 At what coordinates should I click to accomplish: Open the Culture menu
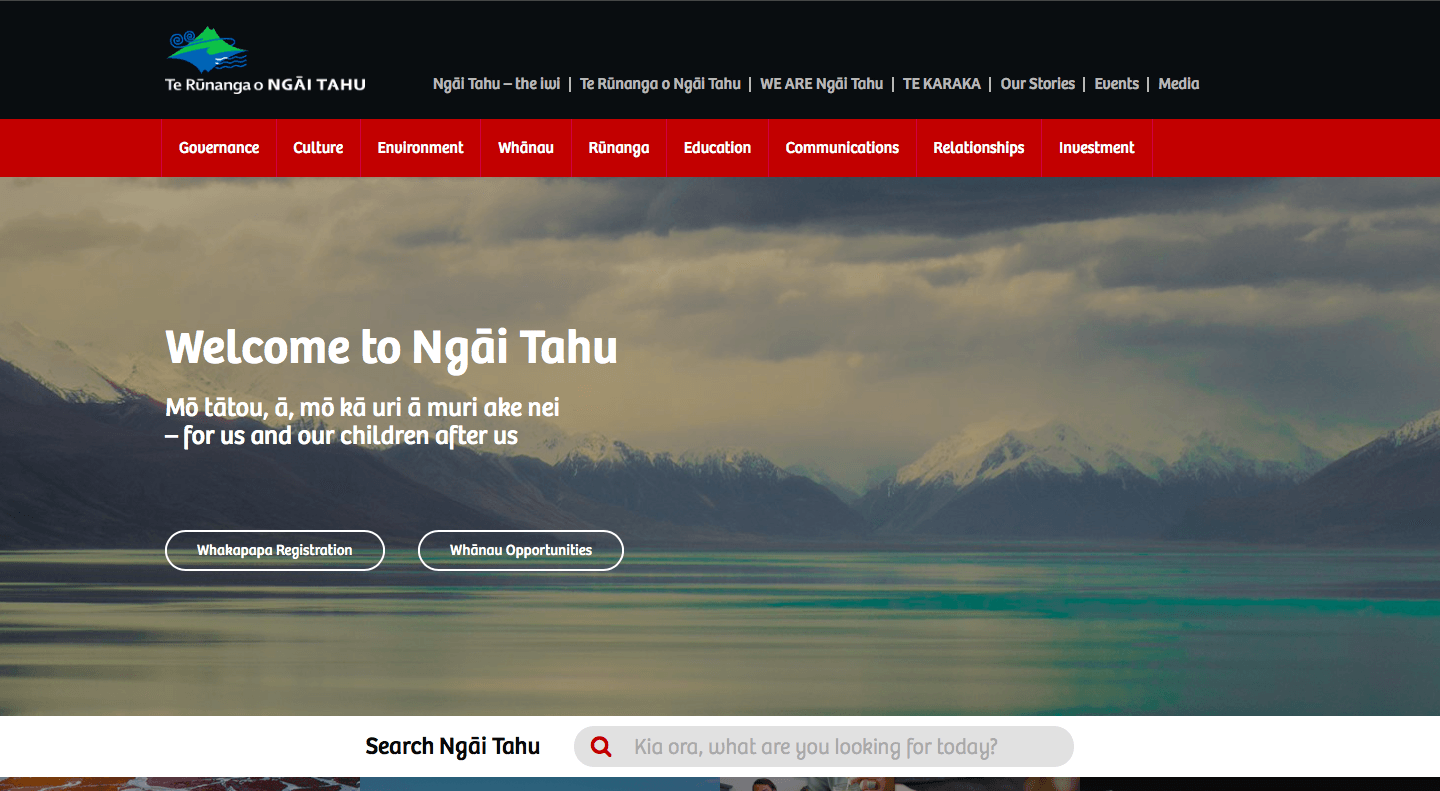[318, 148]
